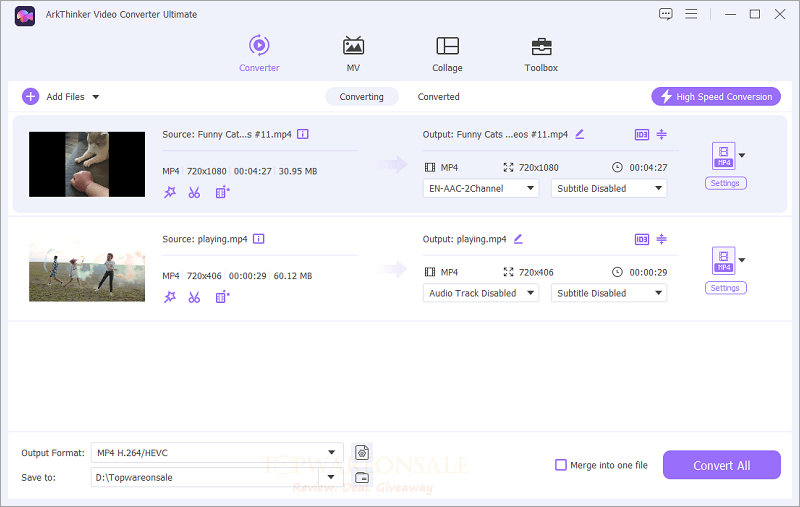Open the feedback chat icon
The width and height of the screenshot is (800, 507).
point(666,14)
